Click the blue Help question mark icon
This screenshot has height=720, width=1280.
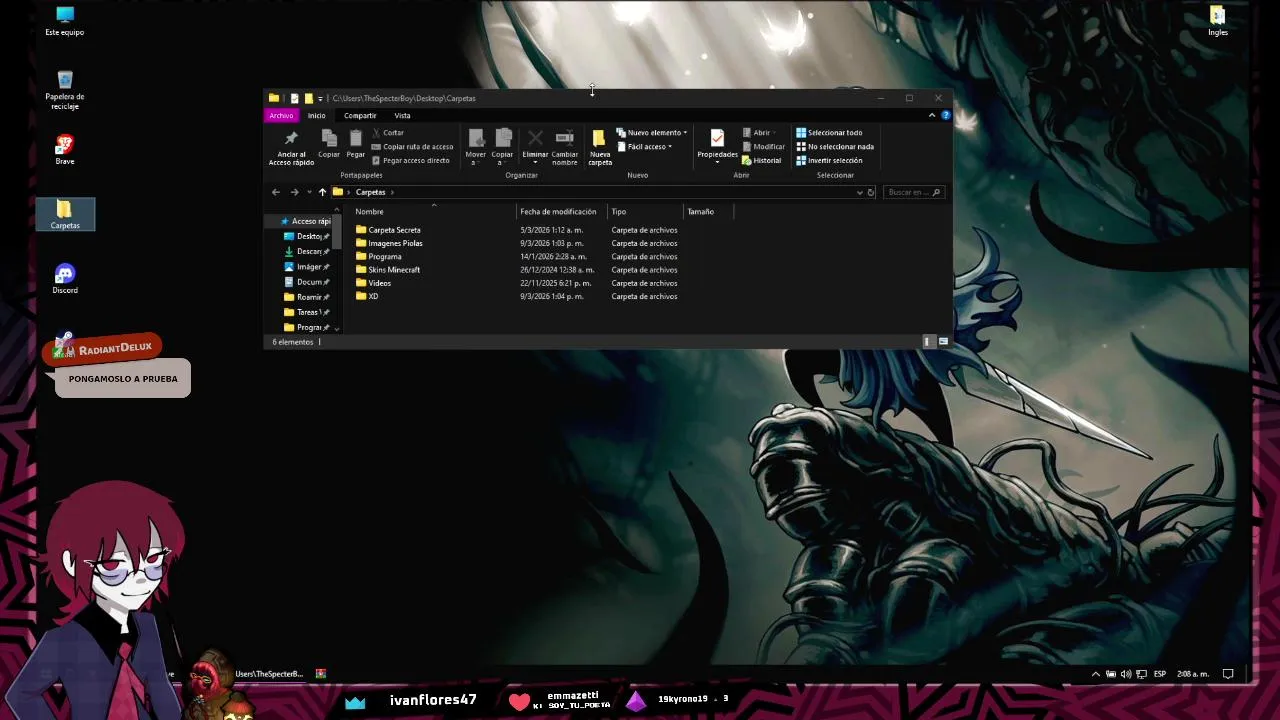[945, 115]
